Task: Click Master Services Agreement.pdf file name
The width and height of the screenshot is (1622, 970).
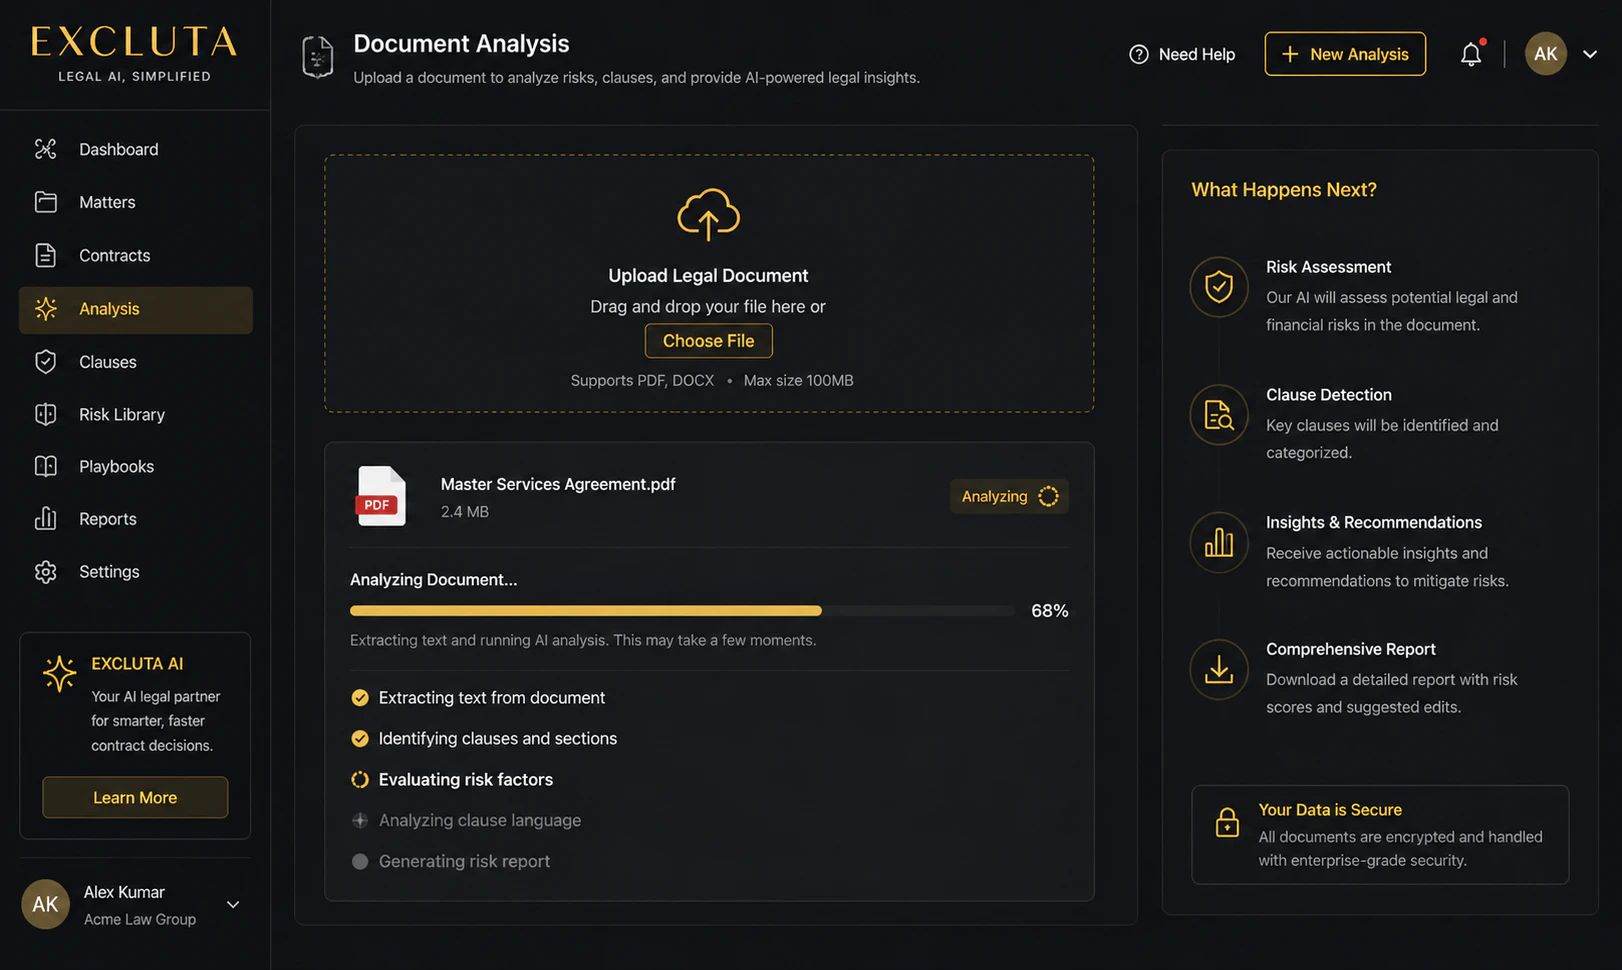Action: pos(558,484)
